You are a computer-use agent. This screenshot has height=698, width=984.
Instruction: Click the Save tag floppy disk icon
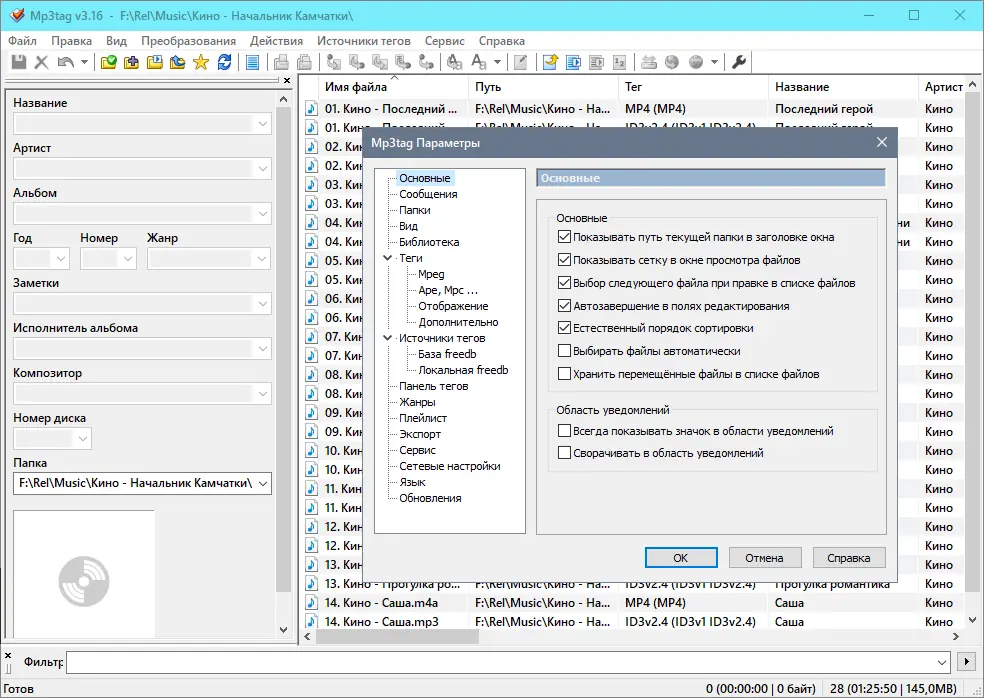pyautogui.click(x=19, y=62)
